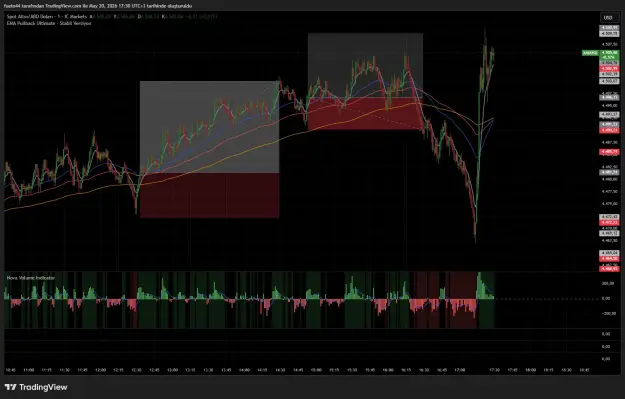Click the 13:00 time axis label
This screenshot has height=399, width=625.
(x=172, y=370)
